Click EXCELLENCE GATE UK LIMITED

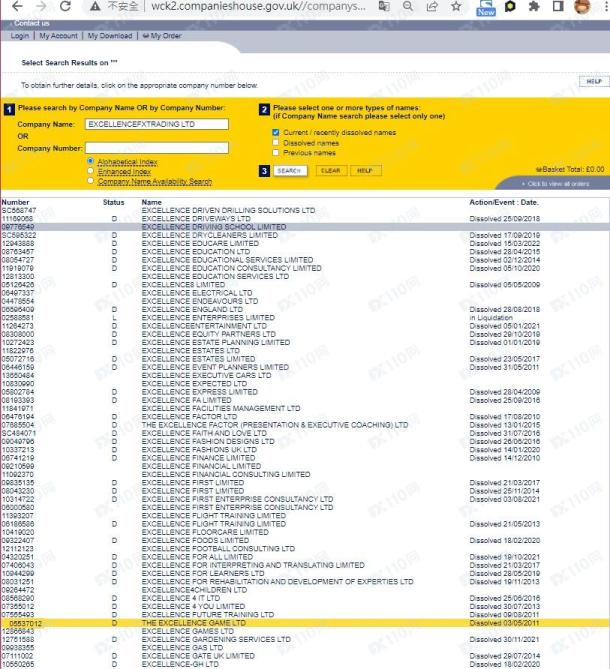point(198,656)
